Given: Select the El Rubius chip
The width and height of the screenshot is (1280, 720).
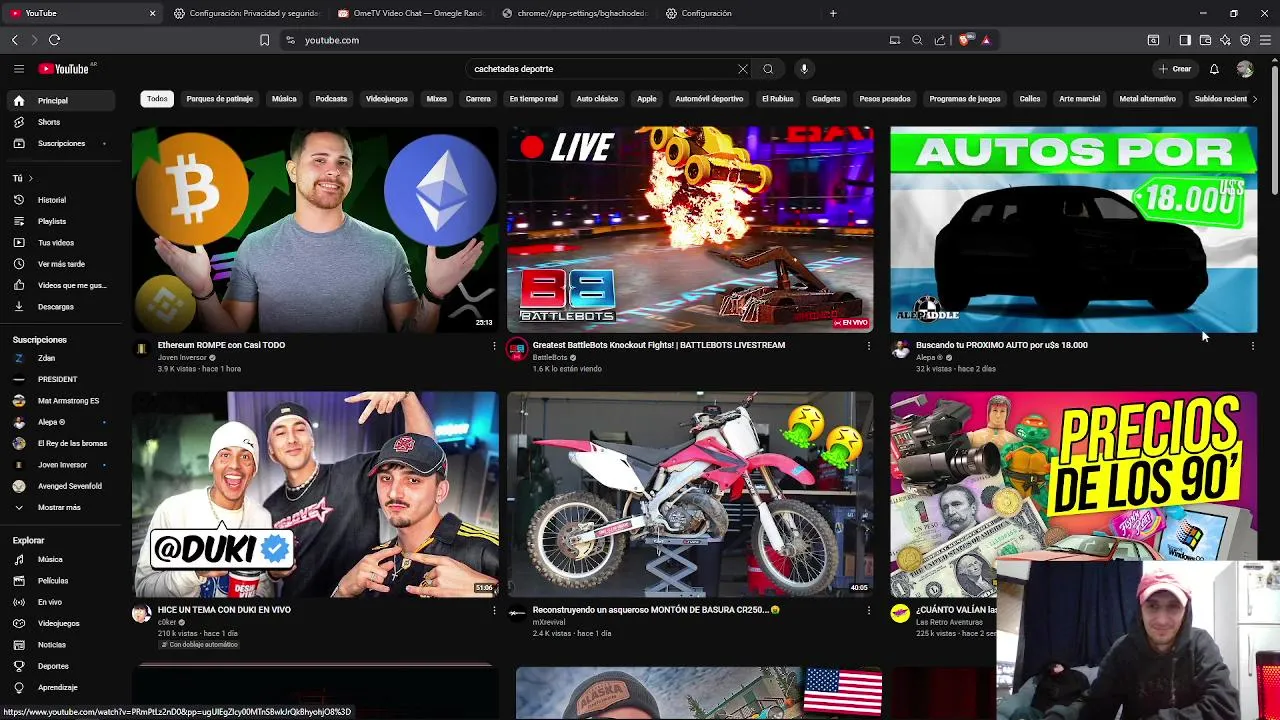Looking at the screenshot, I should pyautogui.click(x=777, y=99).
